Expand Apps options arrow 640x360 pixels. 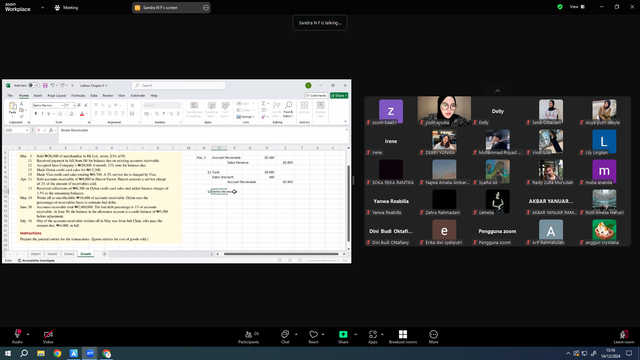(x=382, y=334)
